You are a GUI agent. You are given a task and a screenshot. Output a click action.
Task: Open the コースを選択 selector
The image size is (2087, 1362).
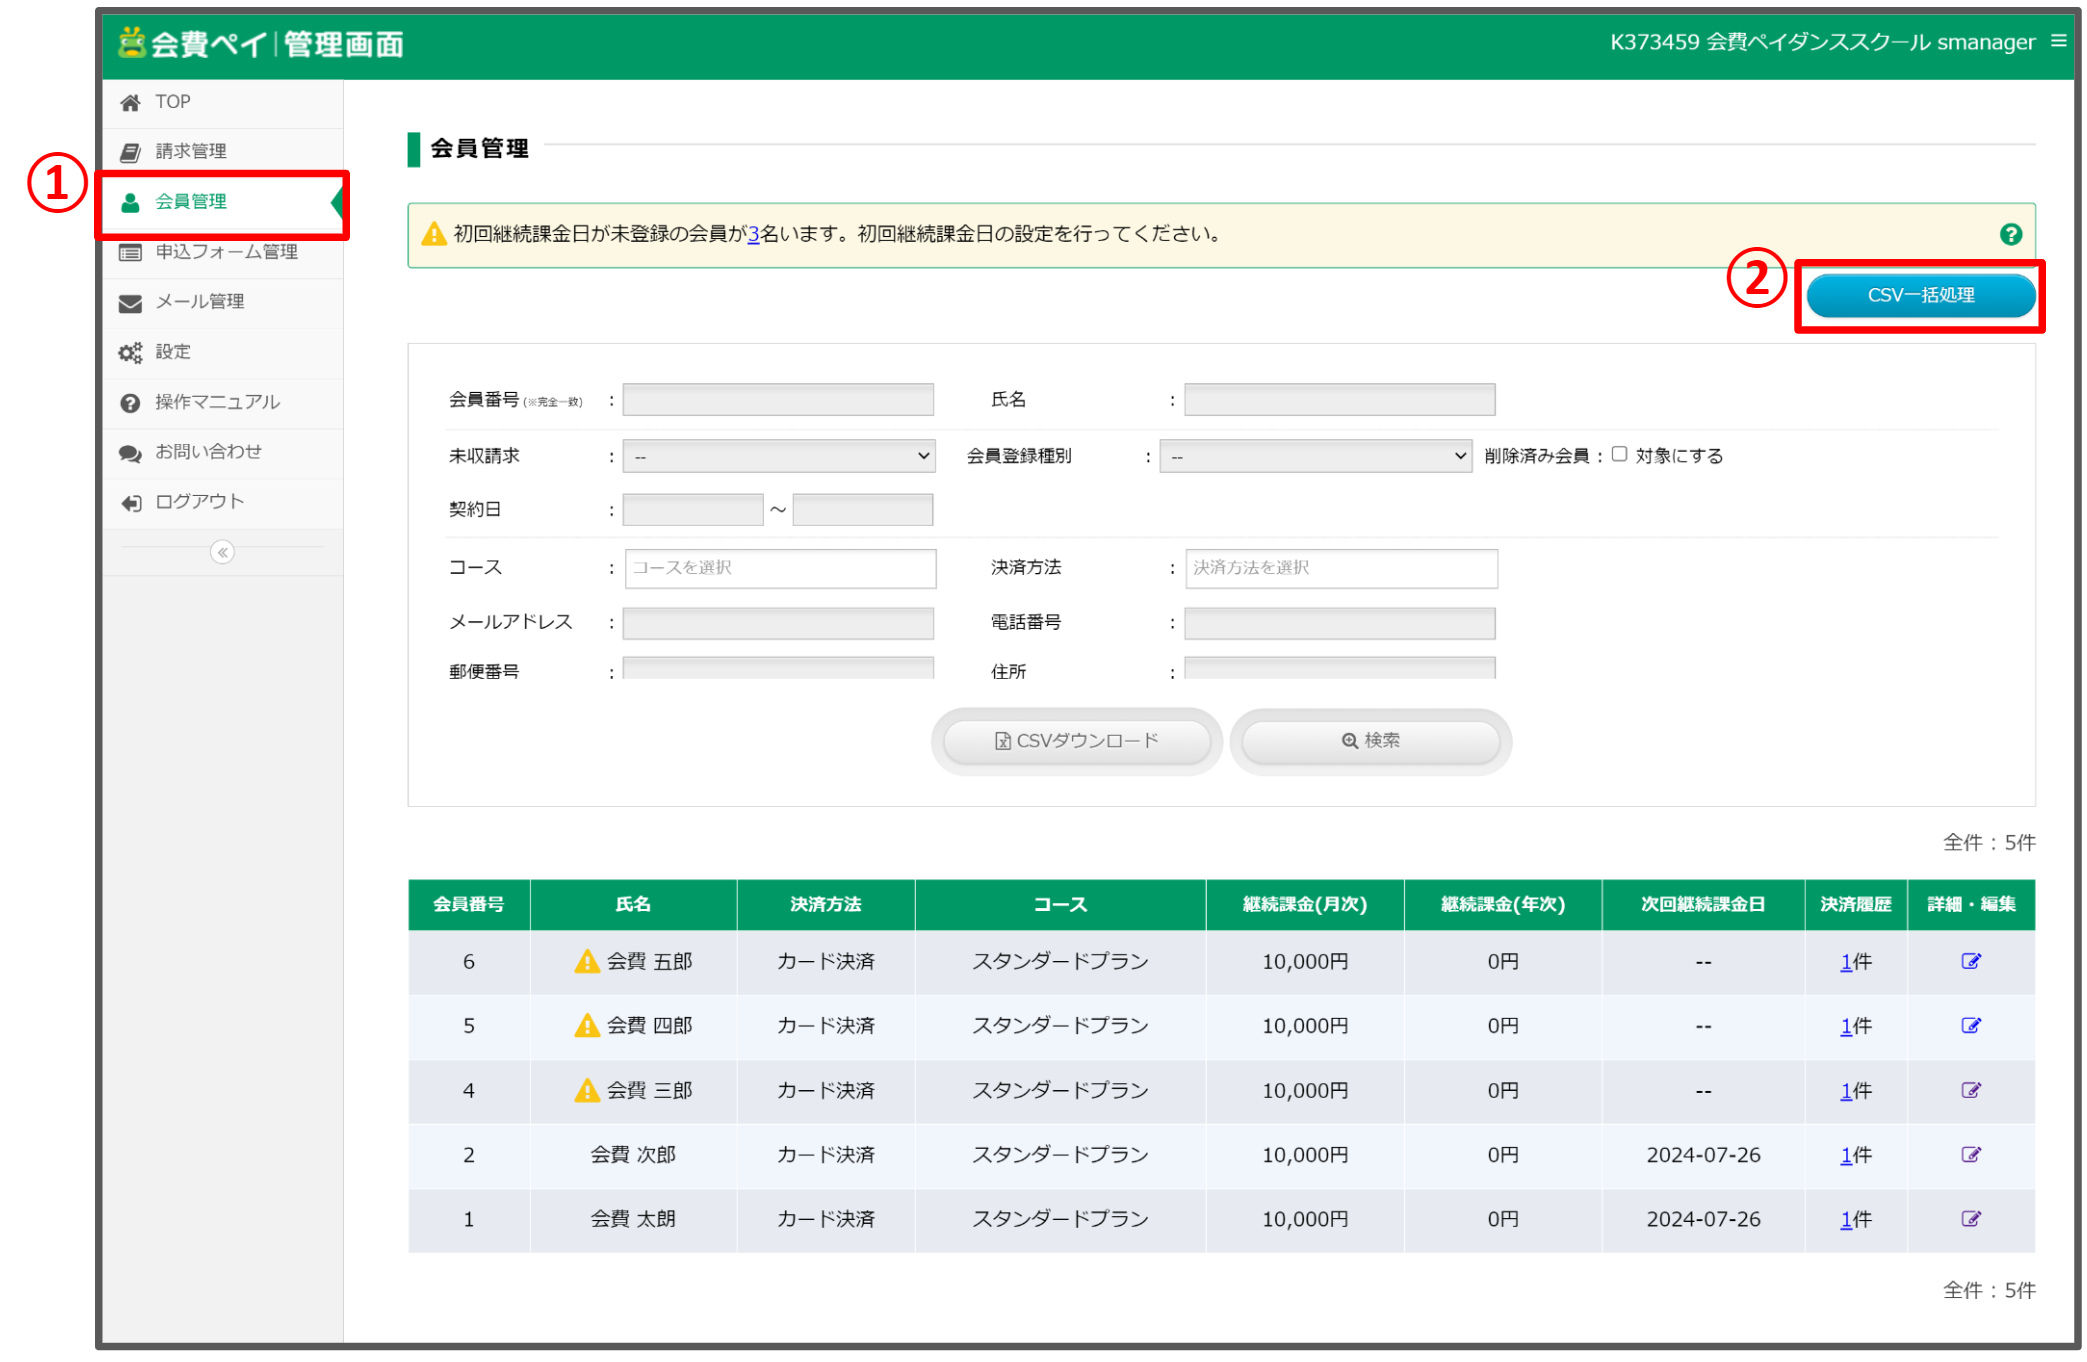coord(780,568)
